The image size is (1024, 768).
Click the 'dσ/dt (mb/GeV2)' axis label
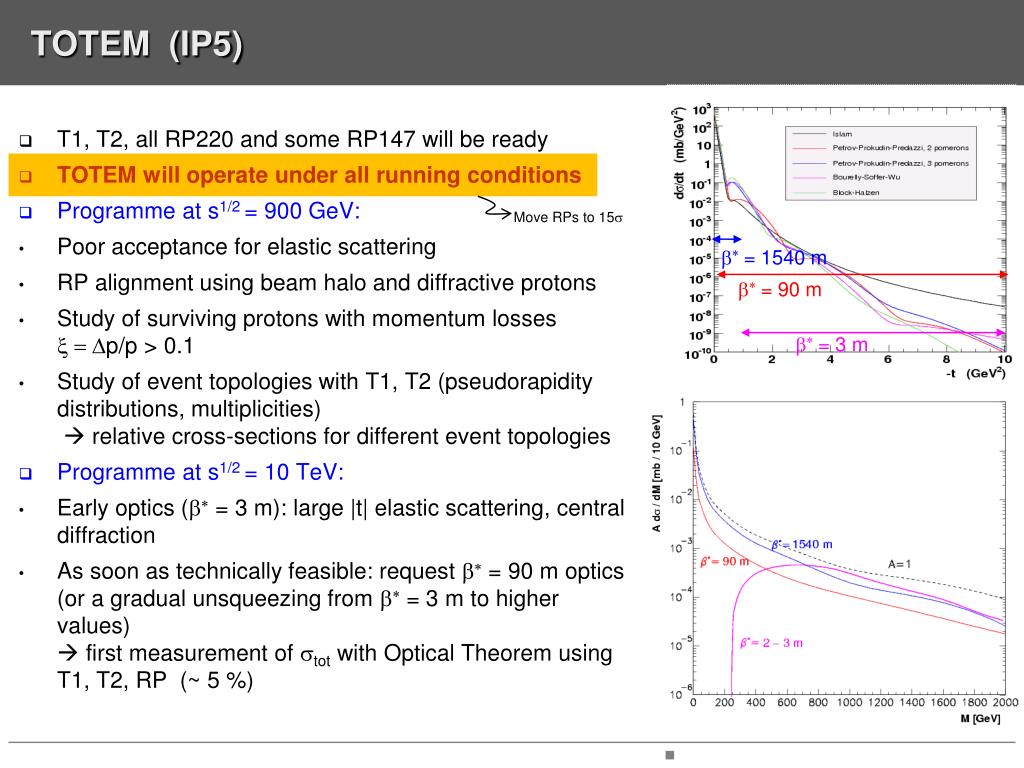679,152
